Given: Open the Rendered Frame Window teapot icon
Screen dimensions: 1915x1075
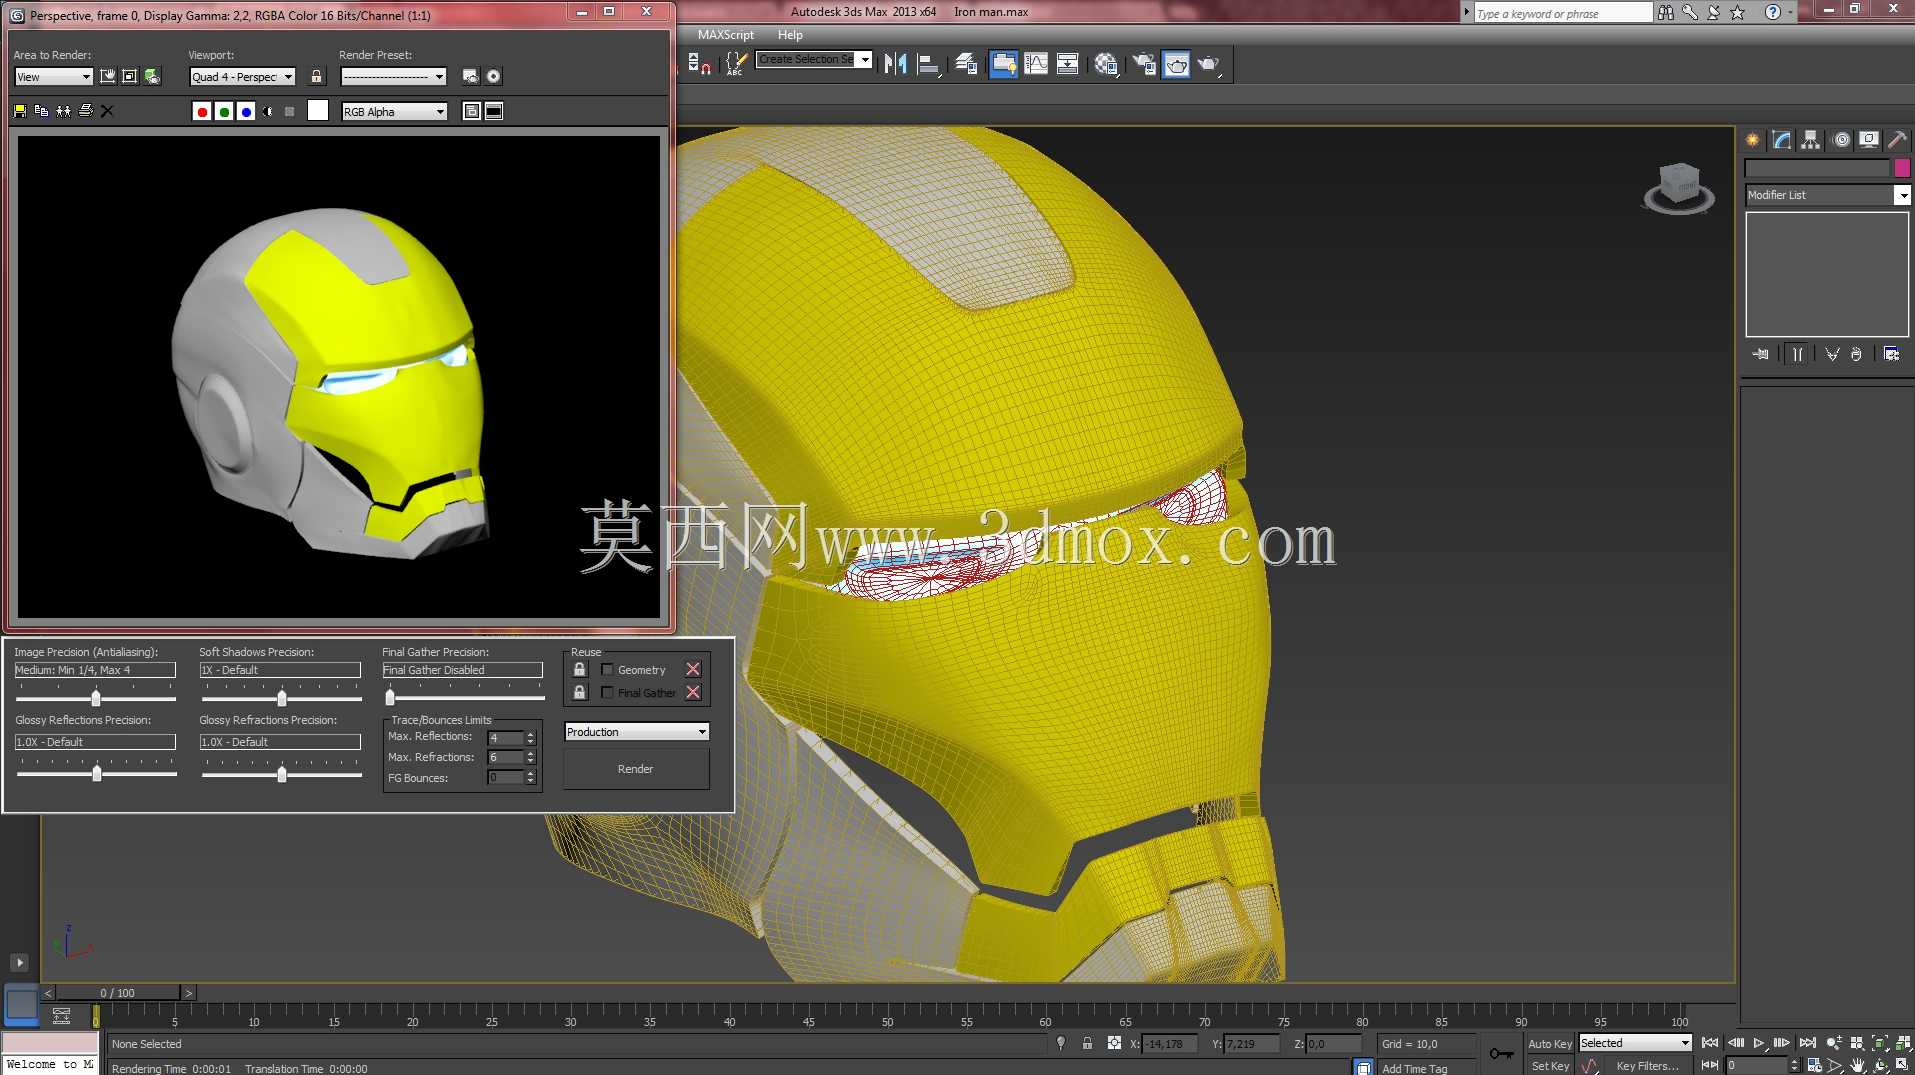Looking at the screenshot, I should tap(1177, 64).
